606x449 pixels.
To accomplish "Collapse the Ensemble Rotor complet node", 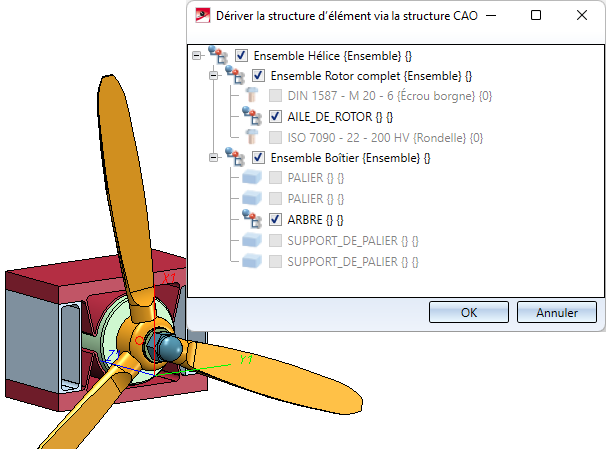I will [x=214, y=76].
